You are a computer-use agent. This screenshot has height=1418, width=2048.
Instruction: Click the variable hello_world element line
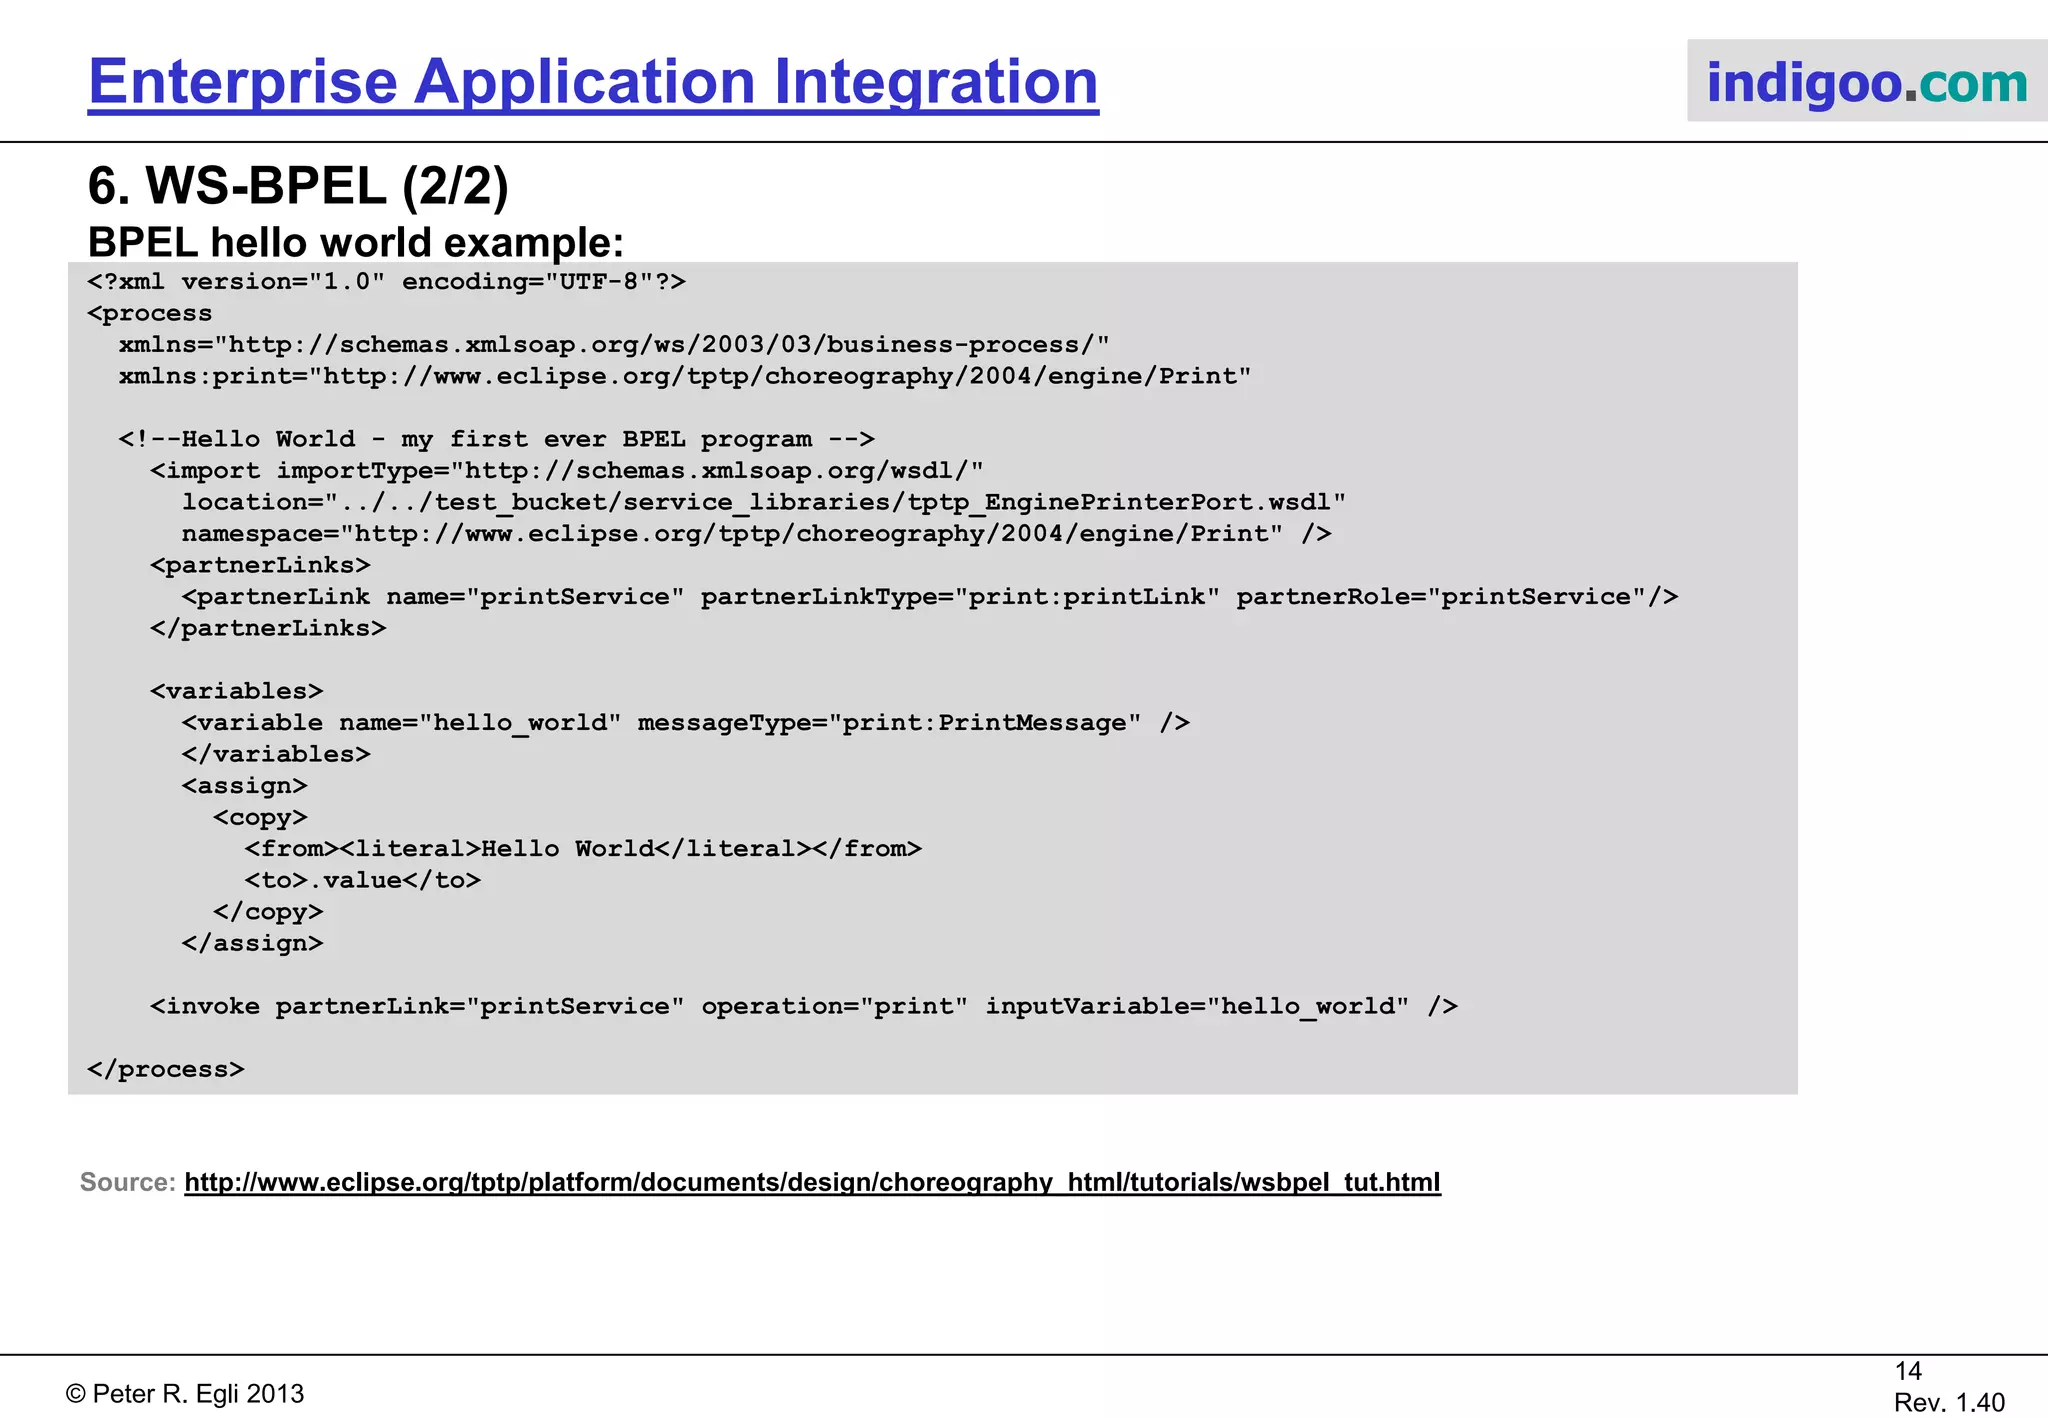tap(685, 724)
